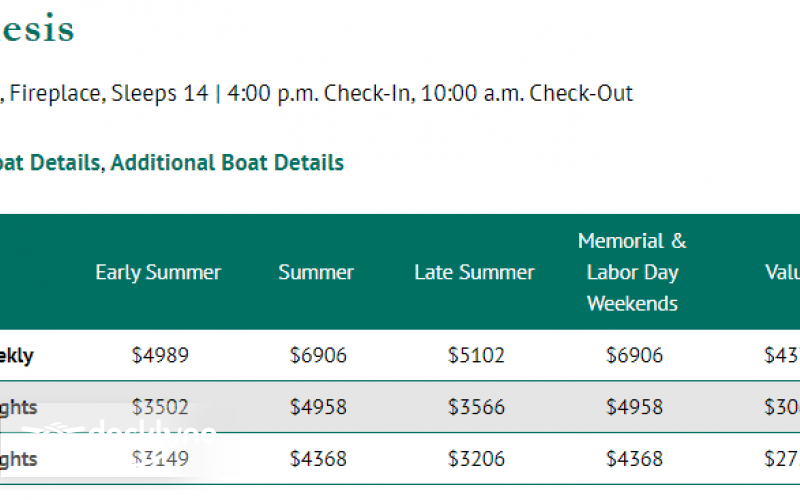800x500 pixels.
Task: Click $4368 under Memorial & Labor Day Weekends
Action: (634, 459)
